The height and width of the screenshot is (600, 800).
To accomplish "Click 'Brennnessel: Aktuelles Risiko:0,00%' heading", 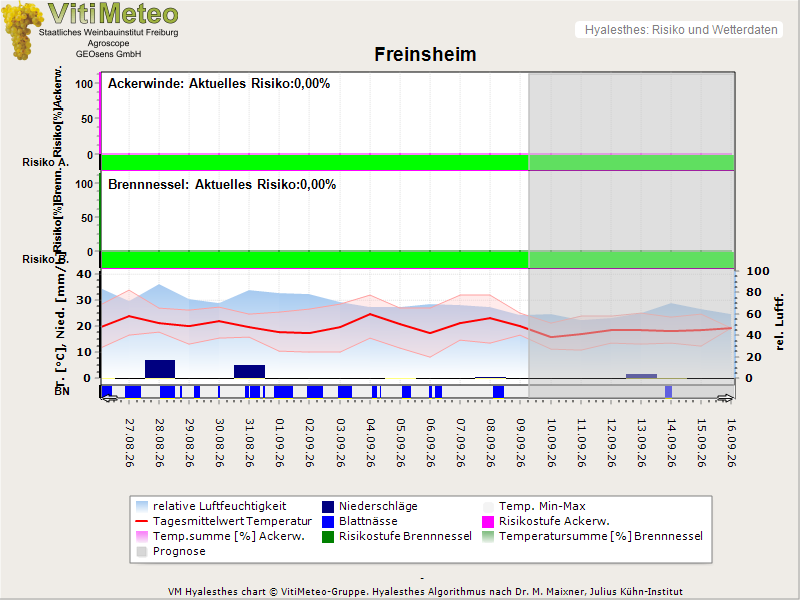I will point(222,185).
